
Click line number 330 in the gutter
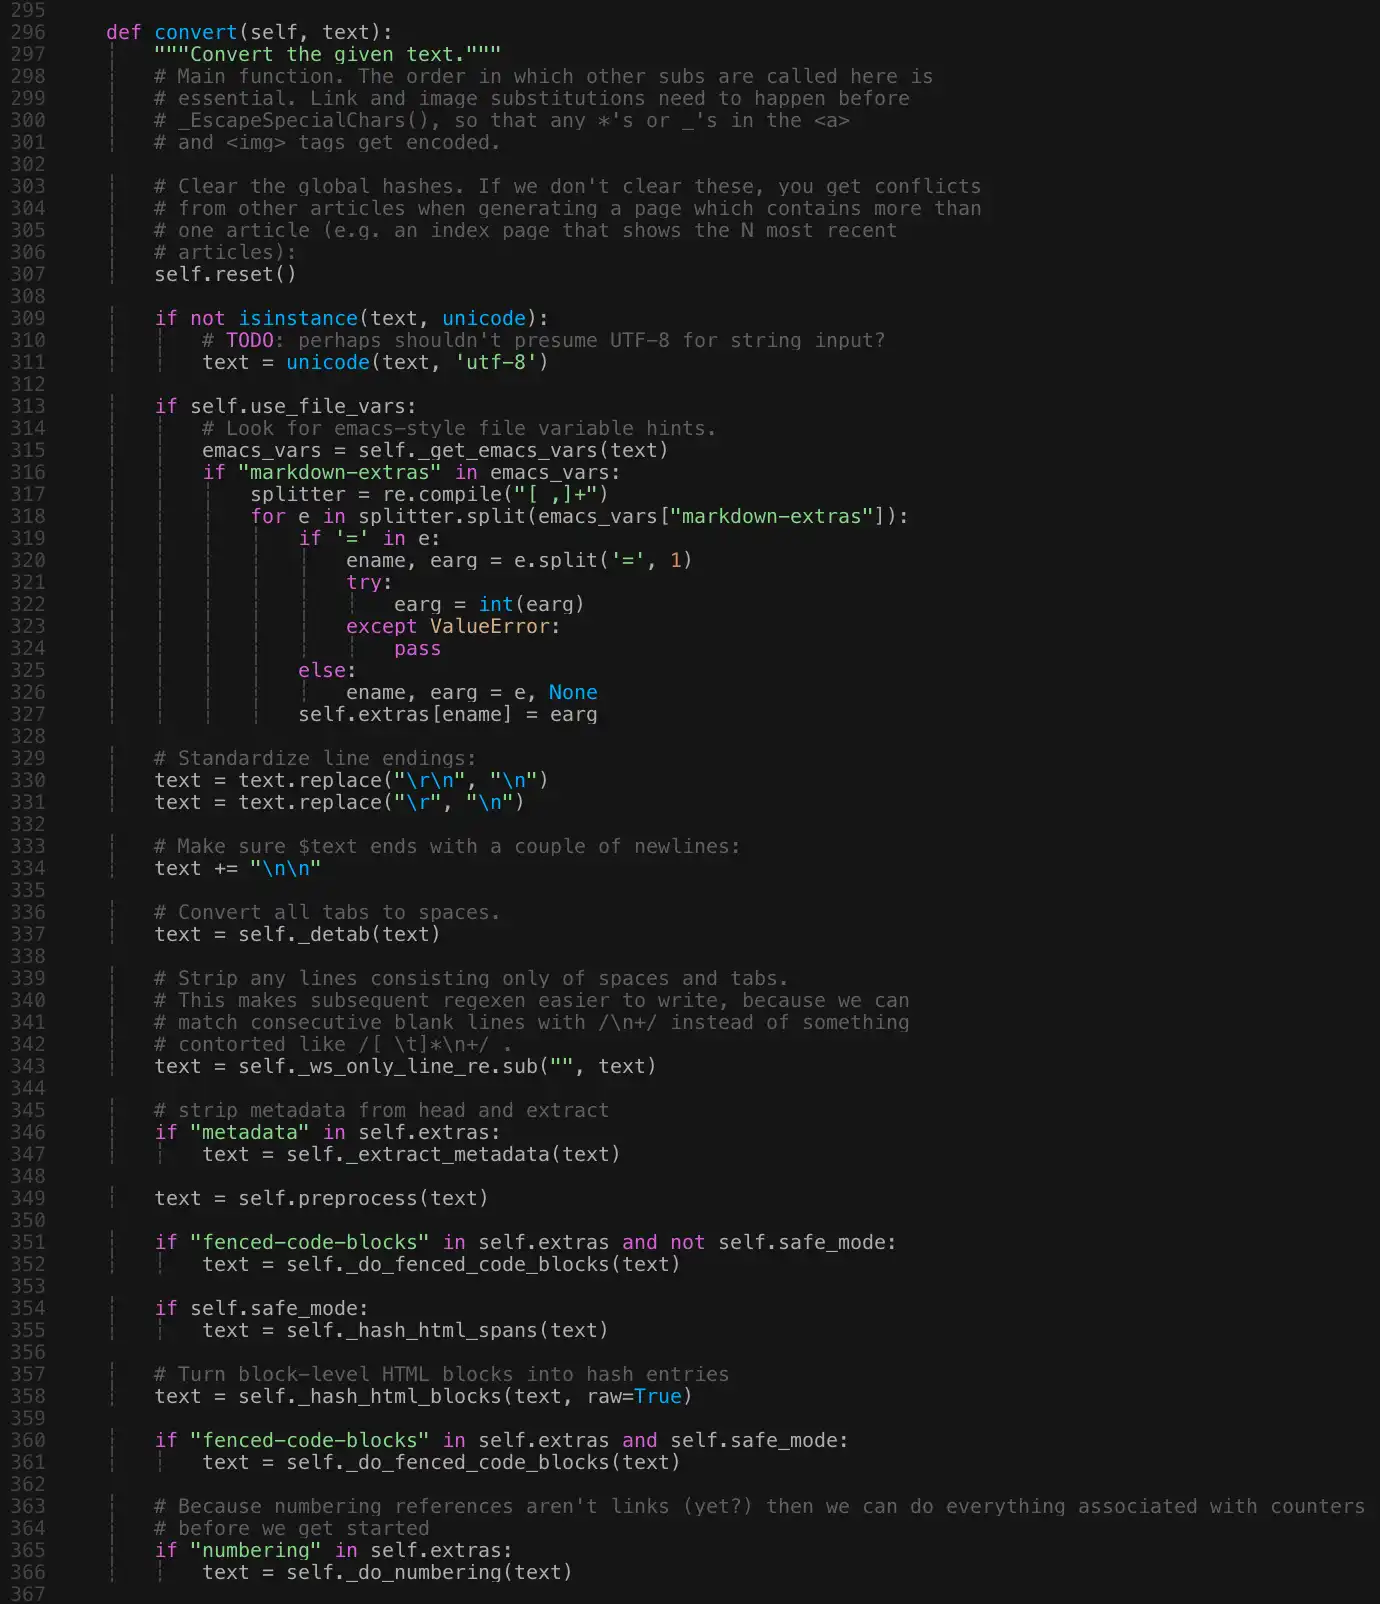[27, 780]
